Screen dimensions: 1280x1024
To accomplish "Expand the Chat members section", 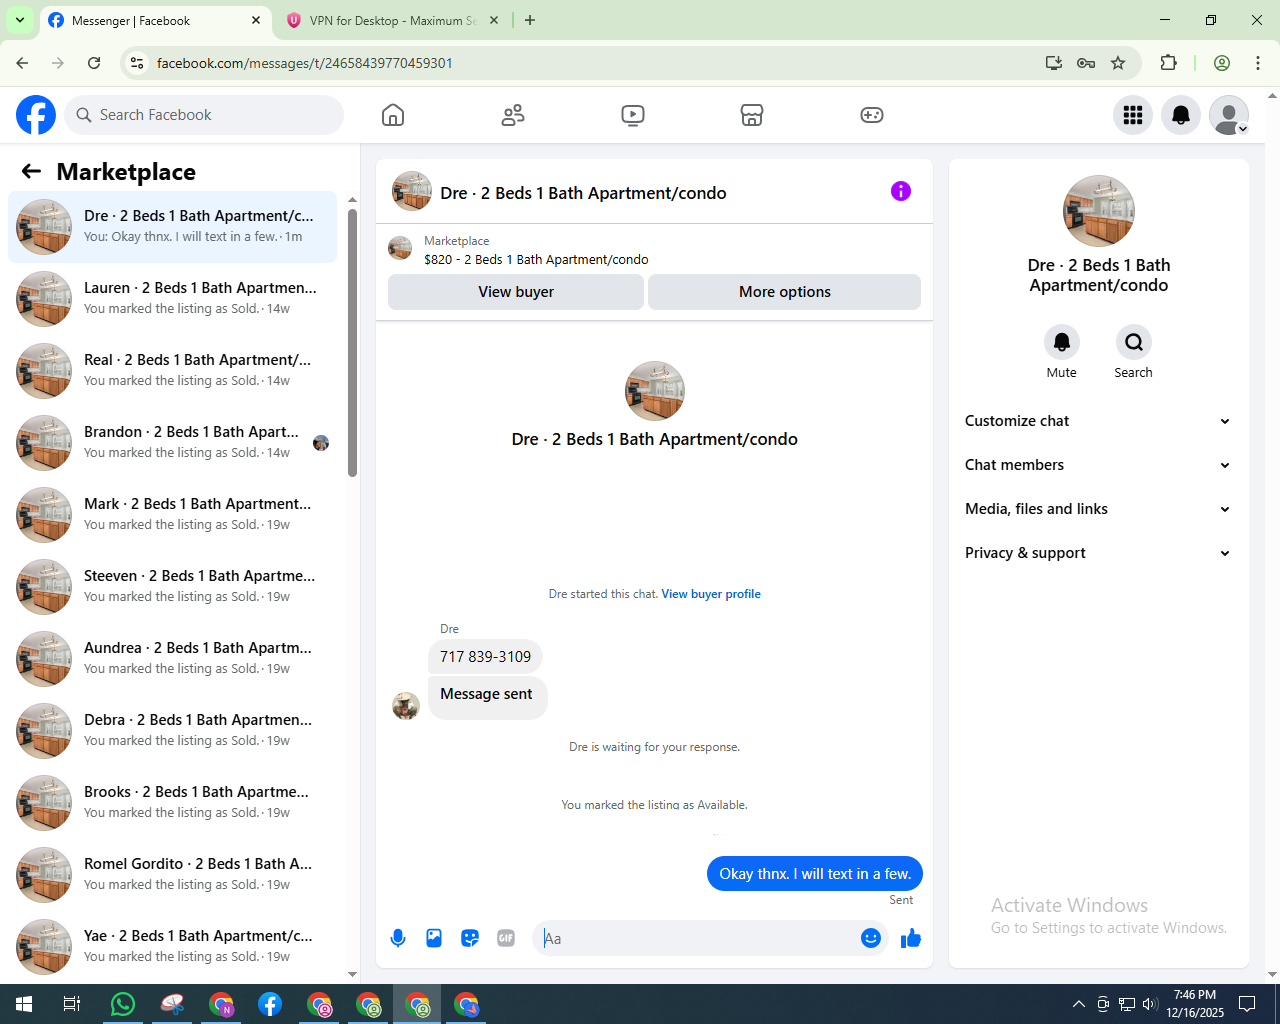I will click(x=1099, y=465).
